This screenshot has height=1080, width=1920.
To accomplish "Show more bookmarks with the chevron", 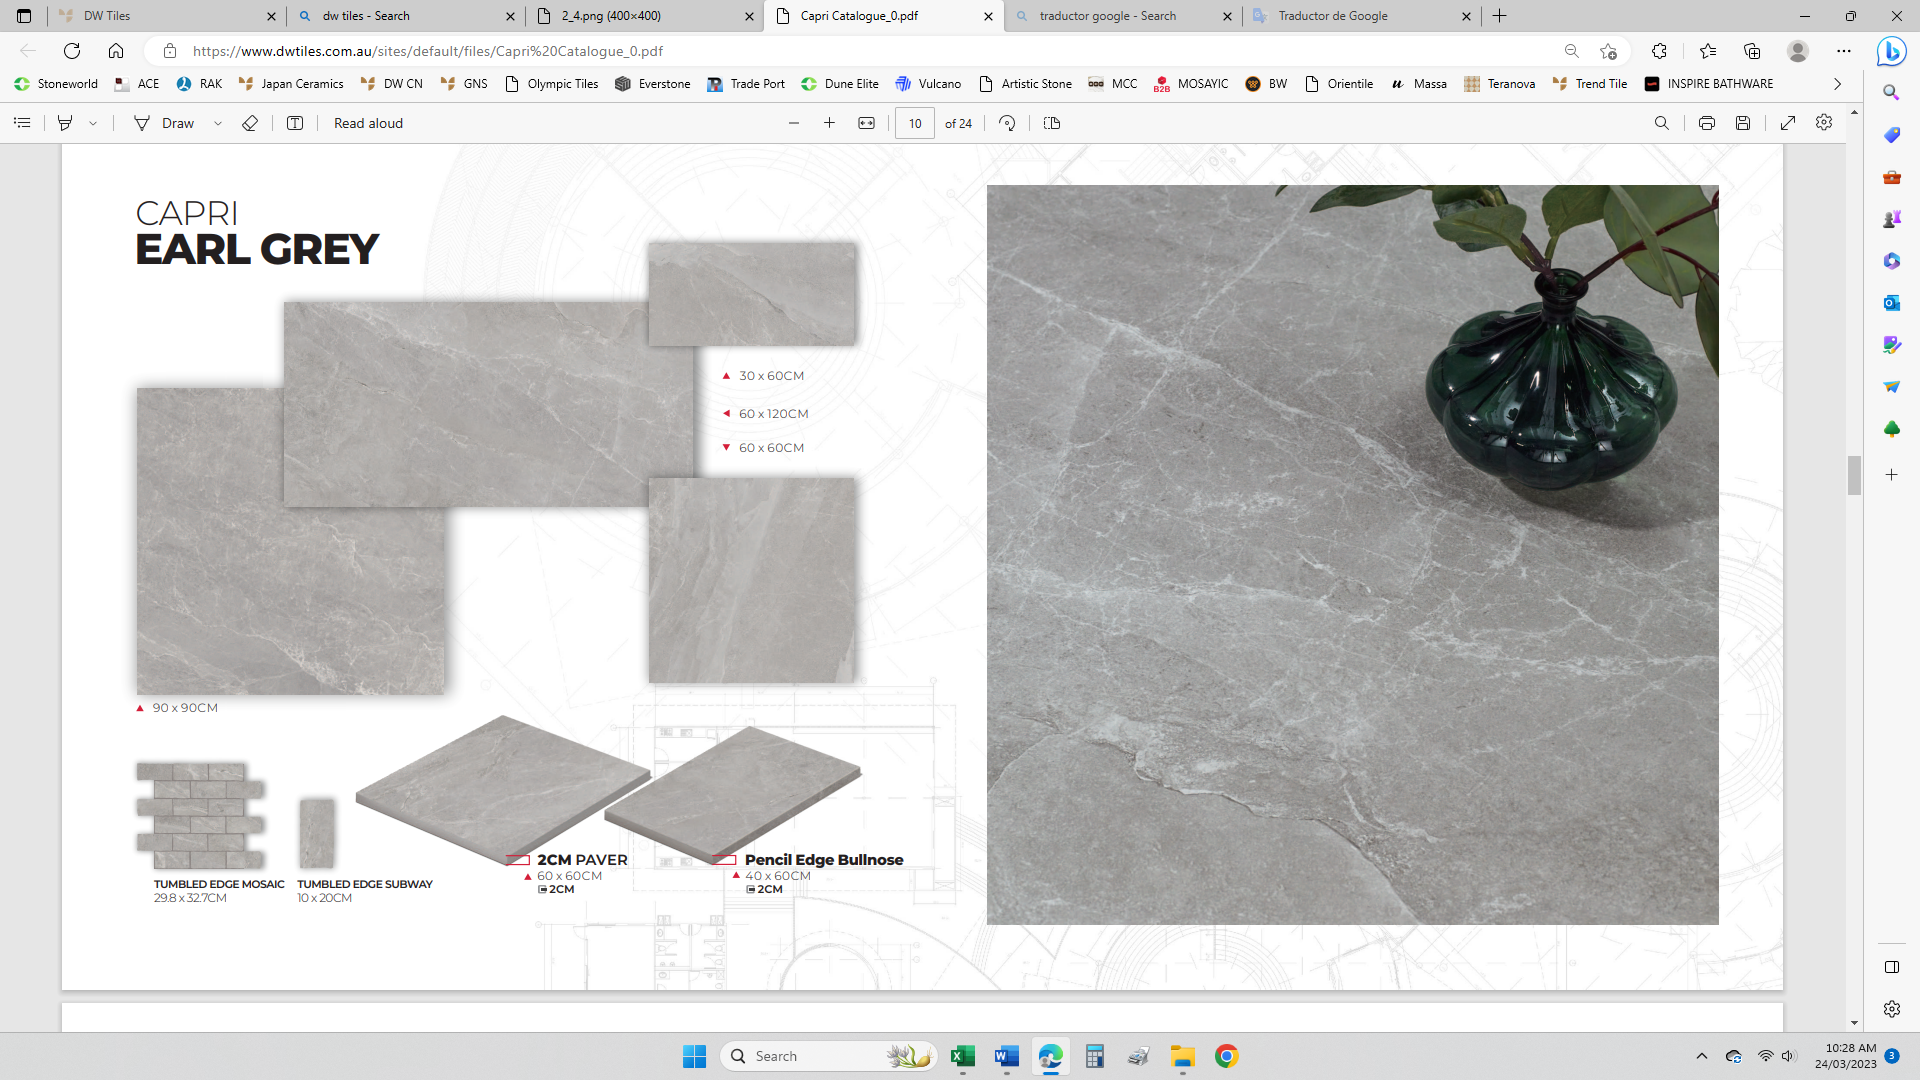I will [x=1837, y=84].
